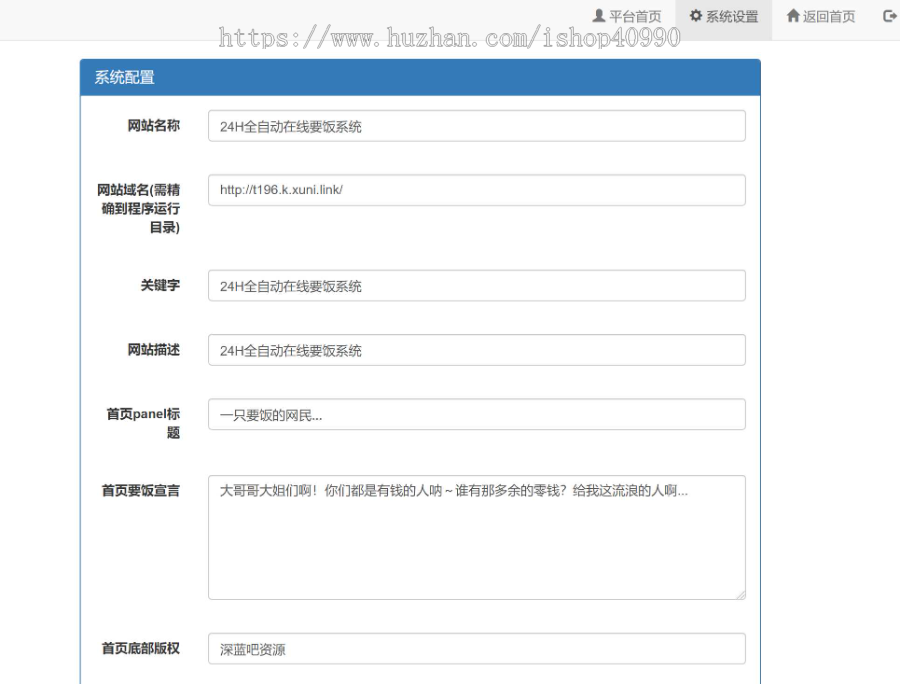Click the 网站域名(需精确到程序运行目录) label
Image resolution: width=900 pixels, height=684 pixels.
(138, 208)
